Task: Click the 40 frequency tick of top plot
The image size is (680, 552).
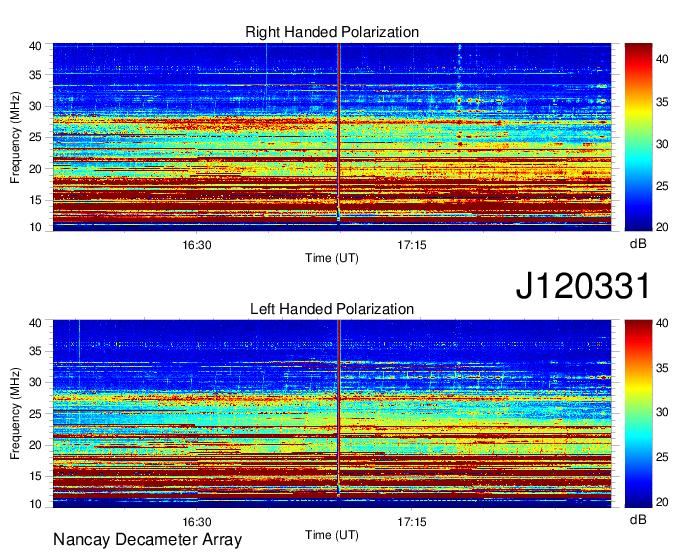Action: (36, 46)
